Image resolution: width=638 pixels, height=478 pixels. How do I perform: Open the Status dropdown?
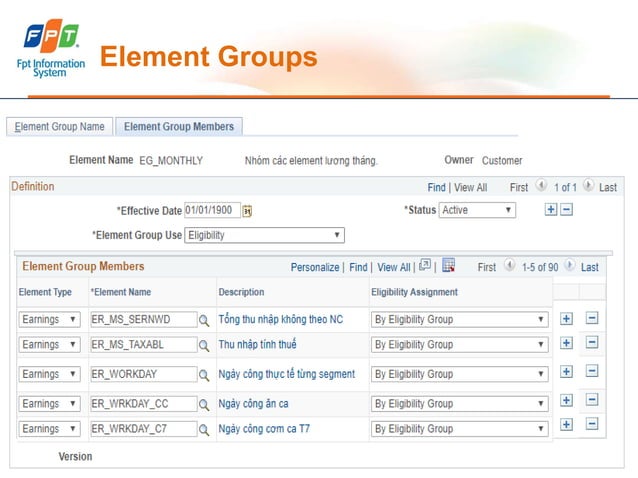(477, 210)
